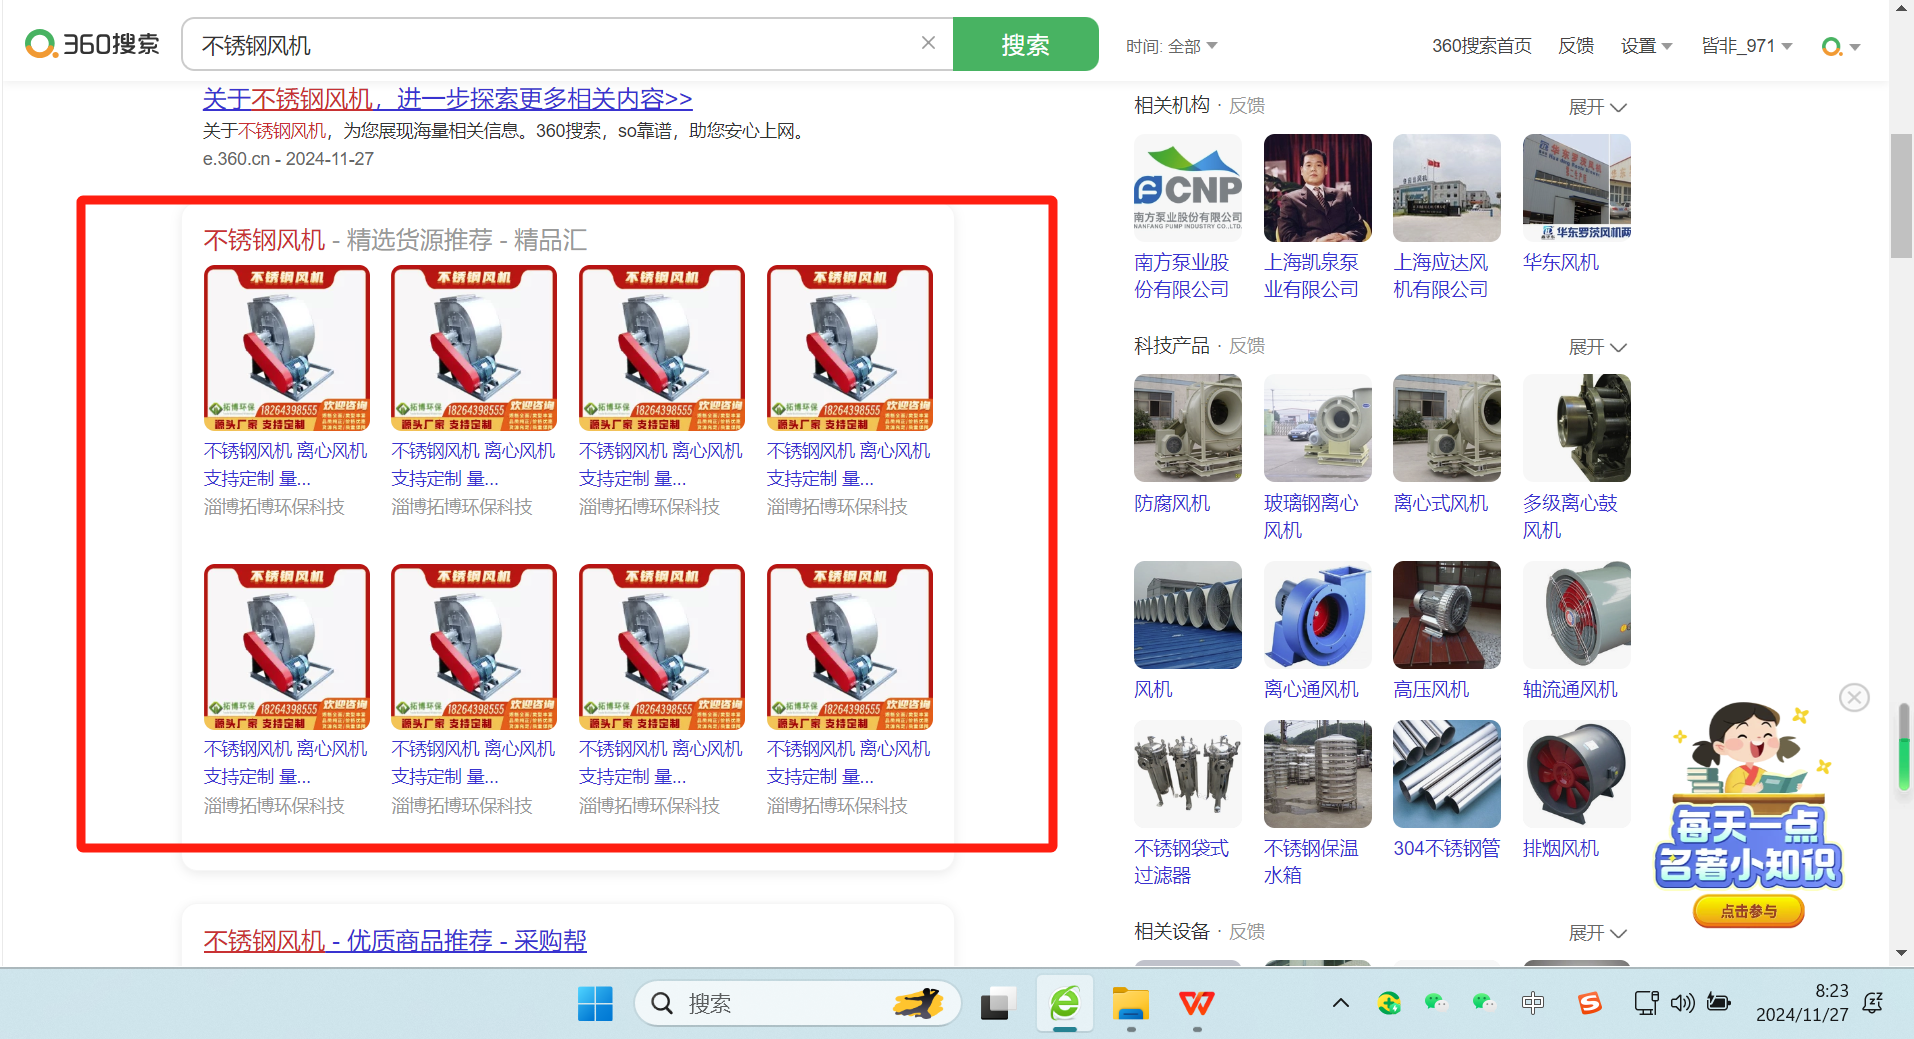Launch WPS Office from the taskbar

click(1197, 1003)
